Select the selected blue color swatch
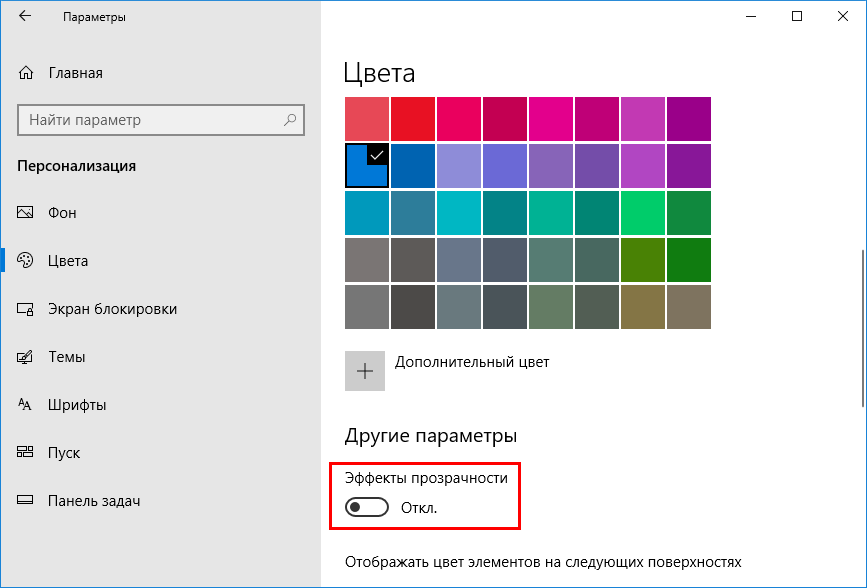The width and height of the screenshot is (867, 588). pos(366,166)
